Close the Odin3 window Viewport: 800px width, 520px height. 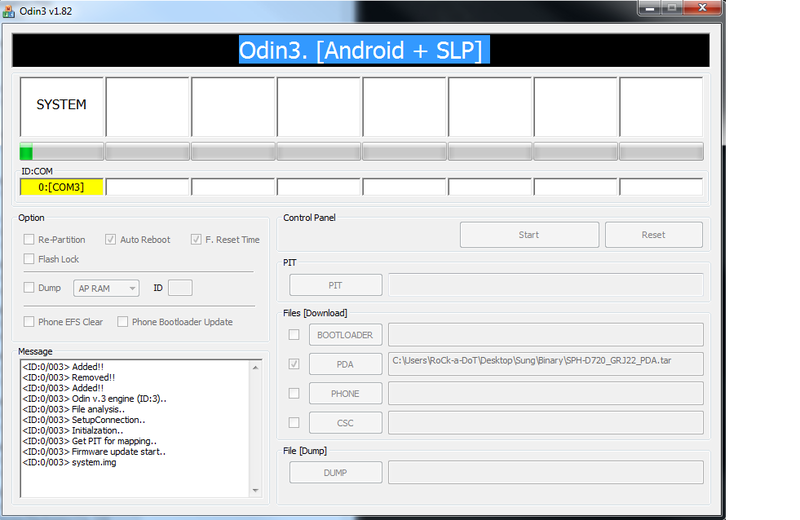click(702, 8)
